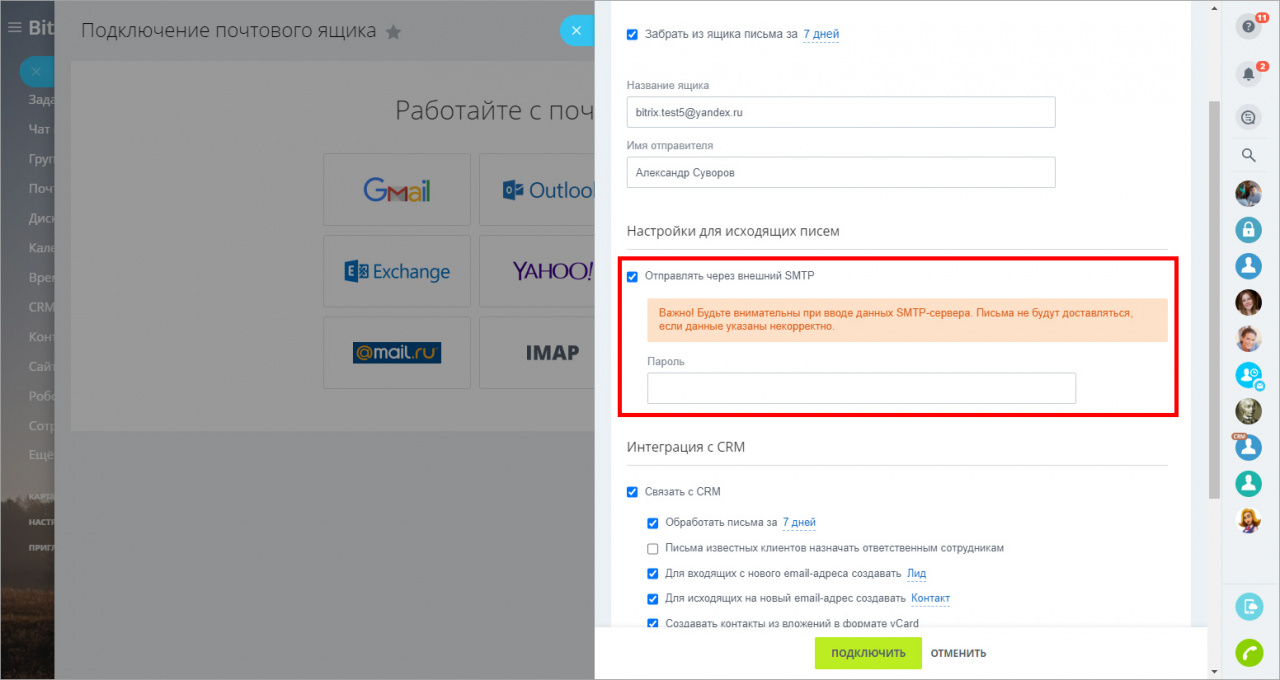Enable Письма известных клиентов назначать ответственным checkbox

(653, 548)
